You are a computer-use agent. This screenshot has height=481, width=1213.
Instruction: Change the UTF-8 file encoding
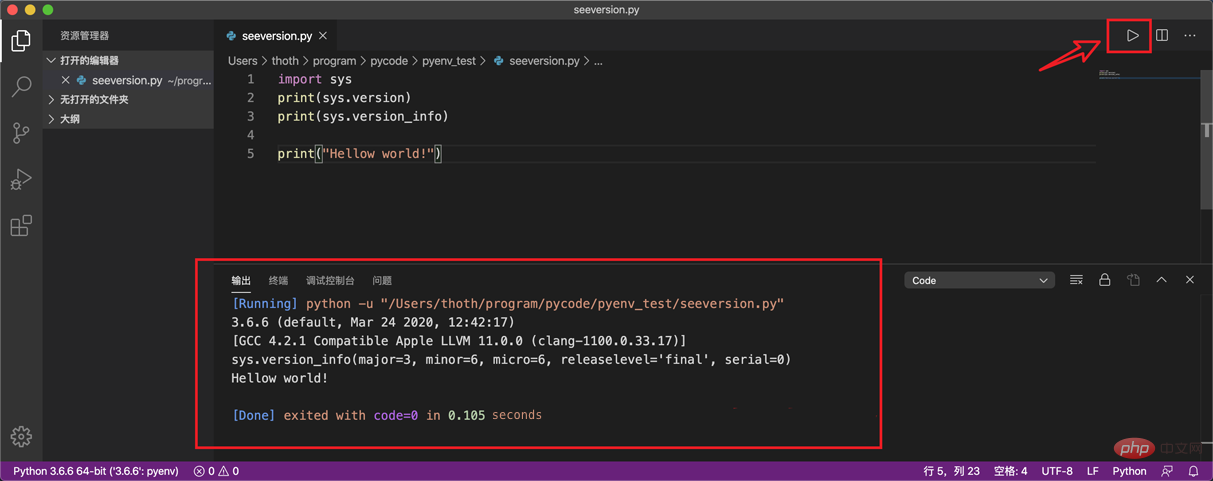(1057, 471)
